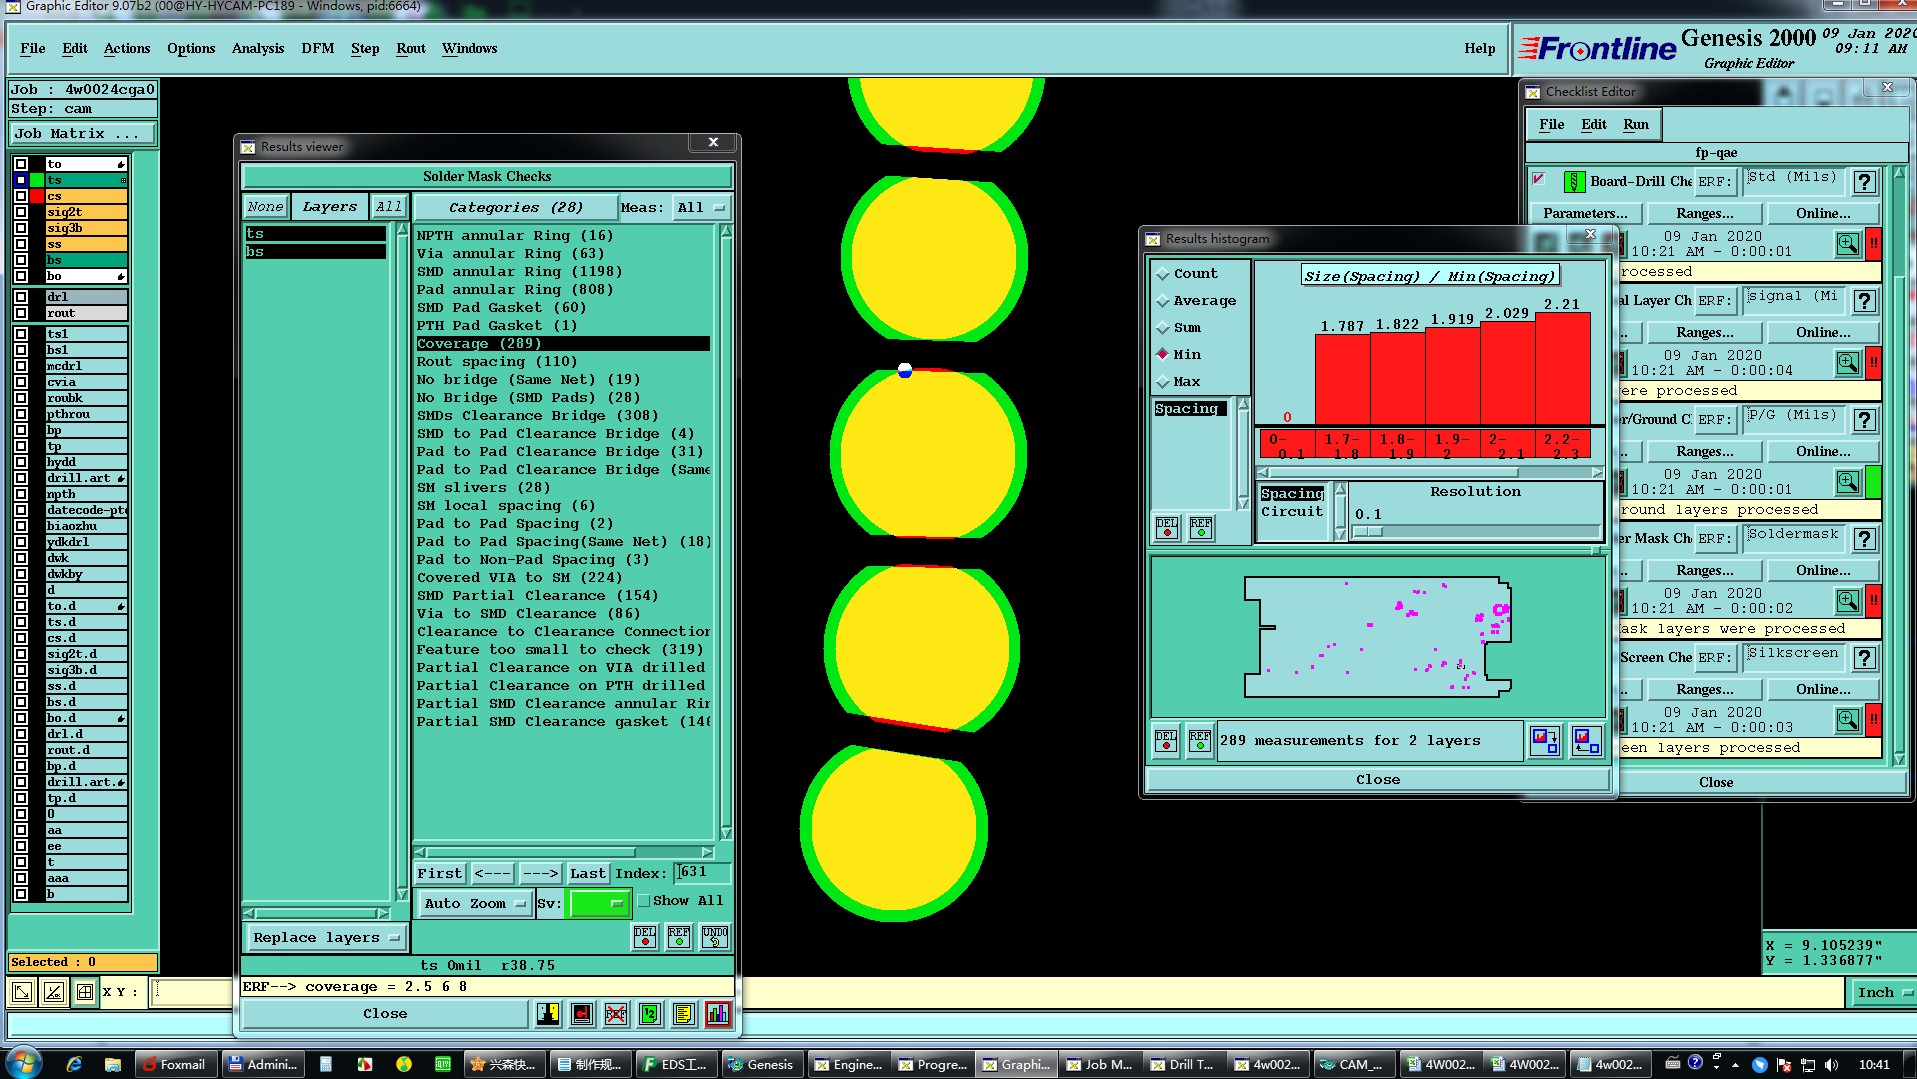Enable the Show All checkbox
Image resolution: width=1917 pixels, height=1079 pixels.
pos(644,901)
